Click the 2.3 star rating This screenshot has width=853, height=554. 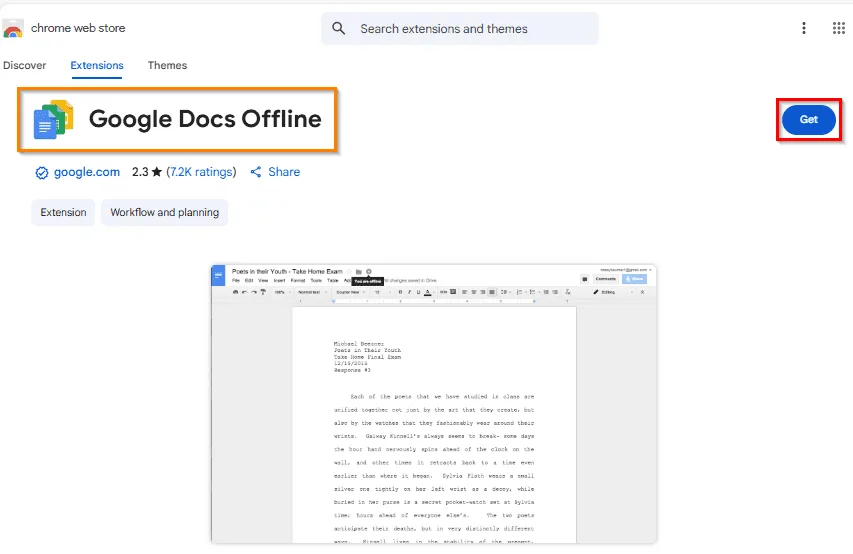(x=147, y=172)
